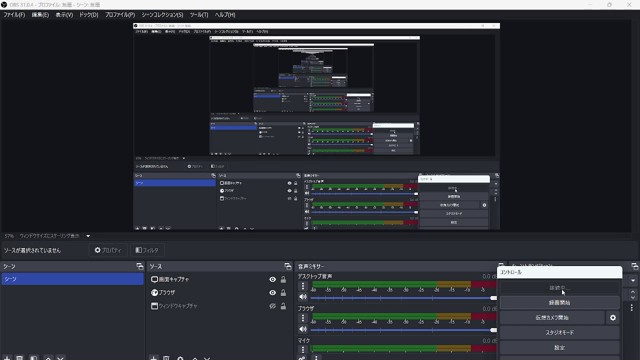Show the hidden ウィンドウキャプチャ source
640x360 pixels.
point(272,306)
